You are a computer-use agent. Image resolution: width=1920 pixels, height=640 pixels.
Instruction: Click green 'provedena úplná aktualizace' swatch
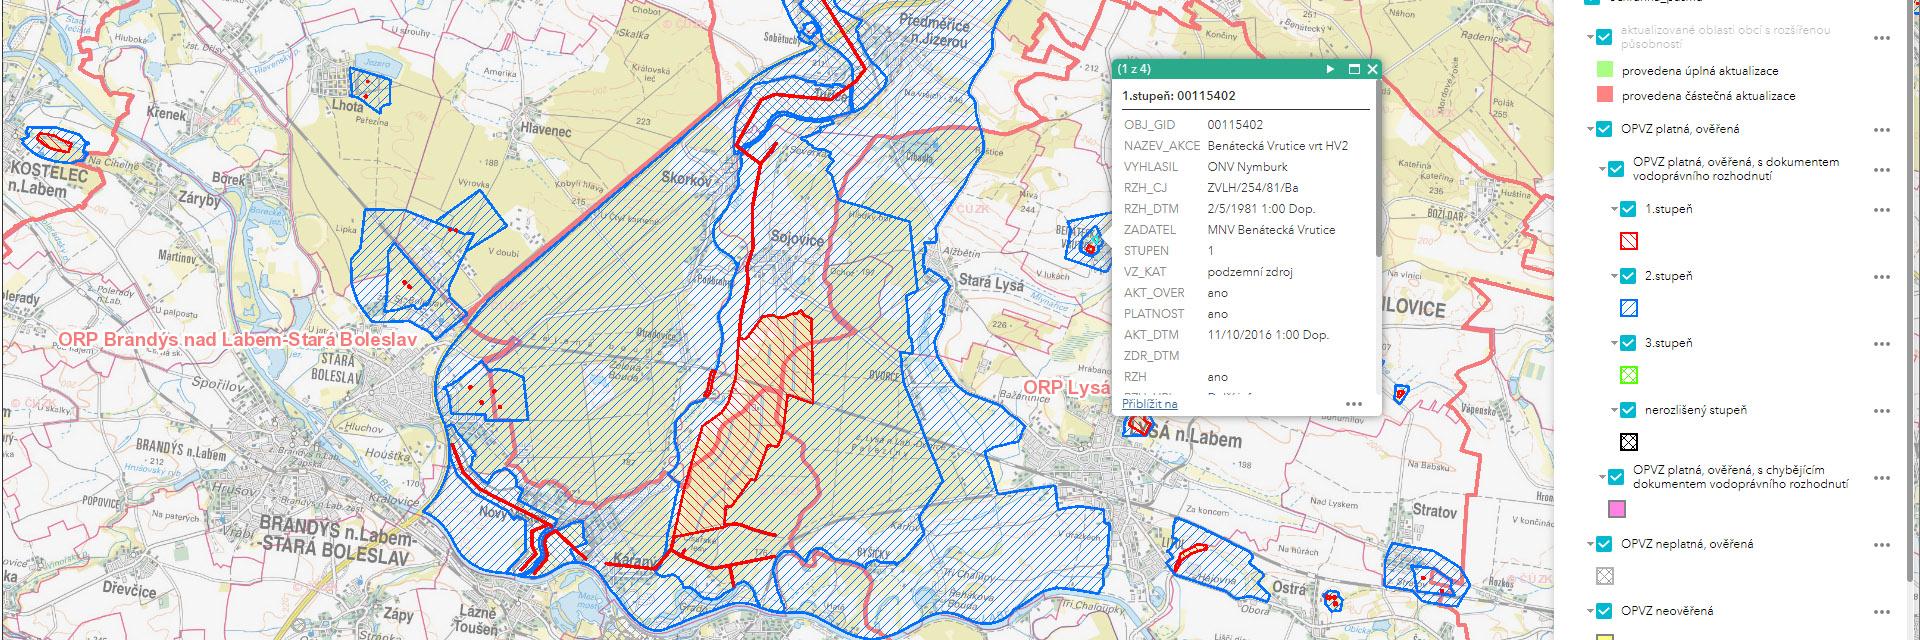[1605, 70]
